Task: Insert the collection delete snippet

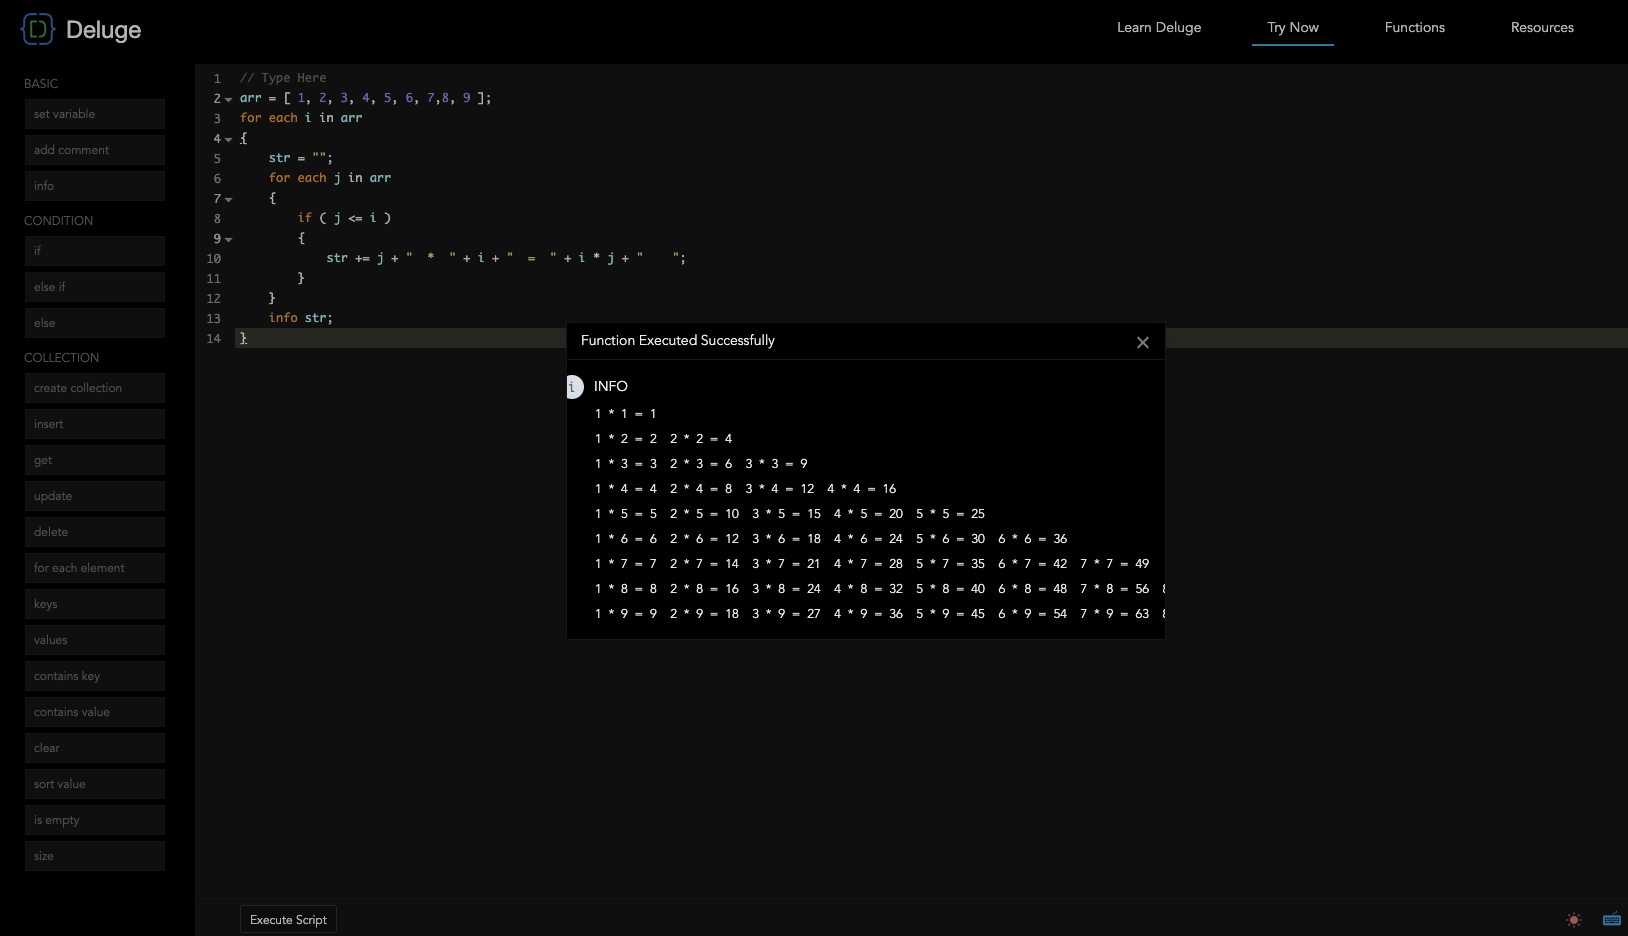Action: [x=95, y=532]
